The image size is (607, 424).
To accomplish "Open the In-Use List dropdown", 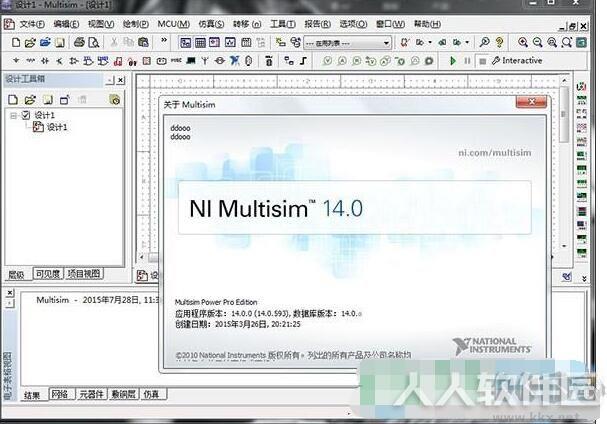I will click(x=347, y=43).
